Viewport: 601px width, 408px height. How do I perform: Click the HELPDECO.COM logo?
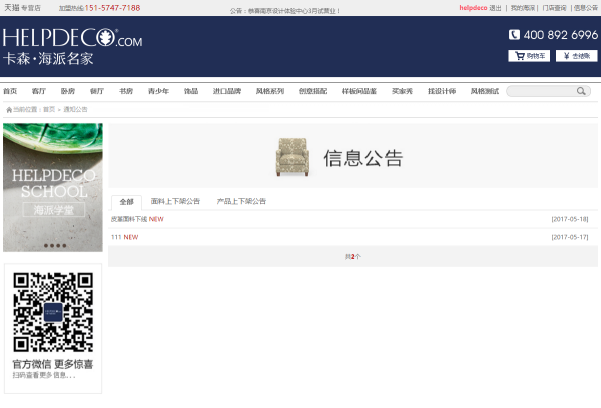(72, 40)
